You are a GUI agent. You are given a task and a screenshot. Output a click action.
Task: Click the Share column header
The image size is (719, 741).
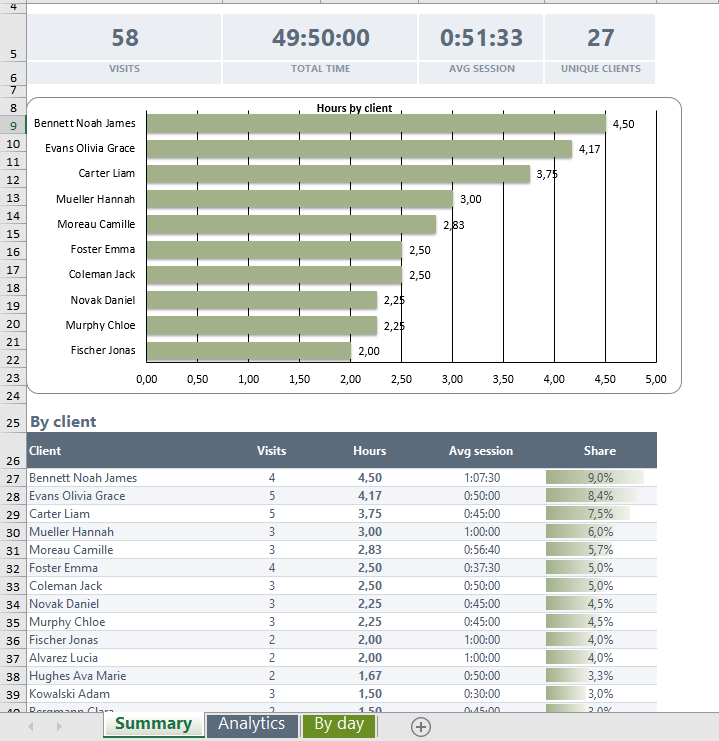click(x=599, y=451)
